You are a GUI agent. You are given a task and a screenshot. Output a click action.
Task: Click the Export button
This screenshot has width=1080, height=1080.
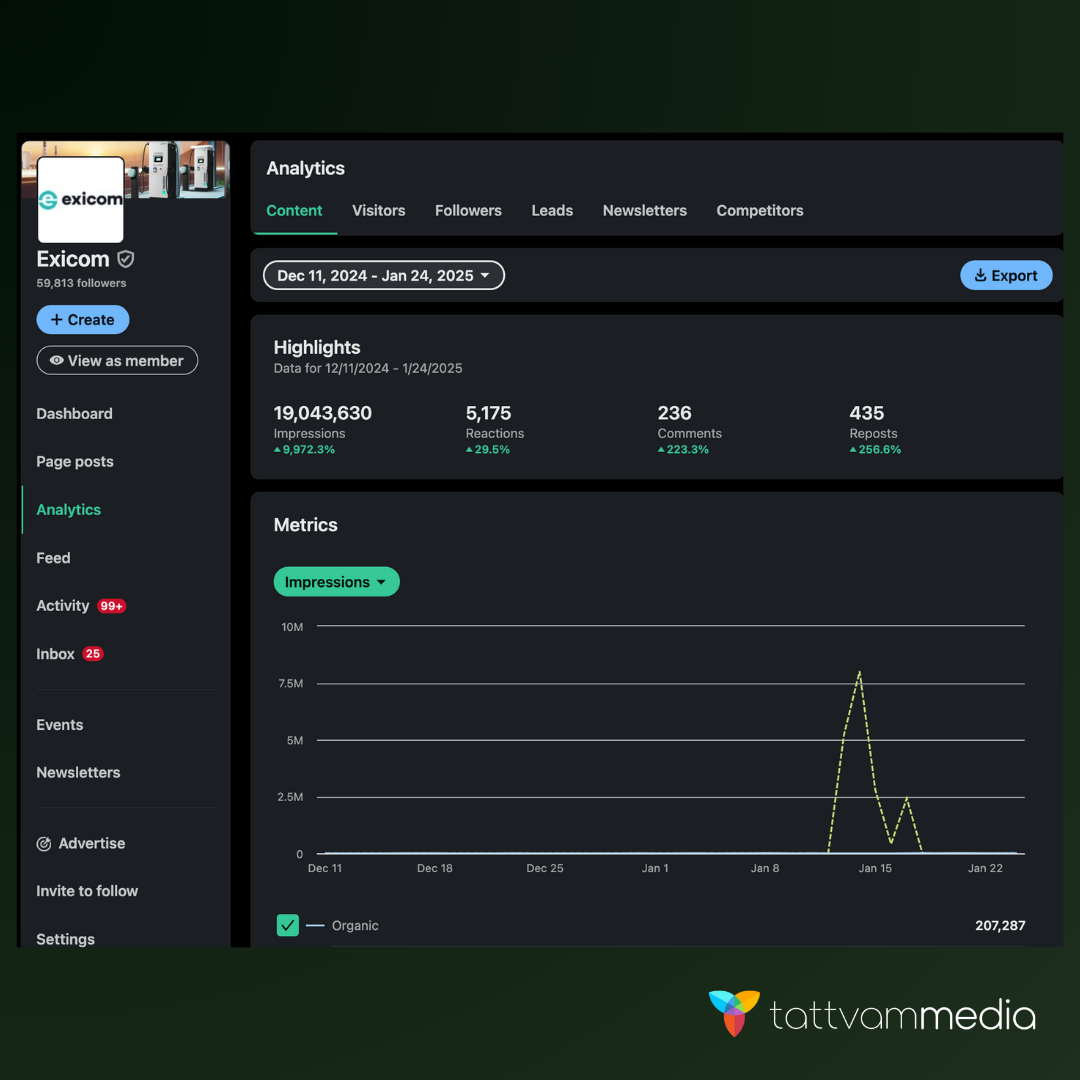pyautogui.click(x=1006, y=276)
